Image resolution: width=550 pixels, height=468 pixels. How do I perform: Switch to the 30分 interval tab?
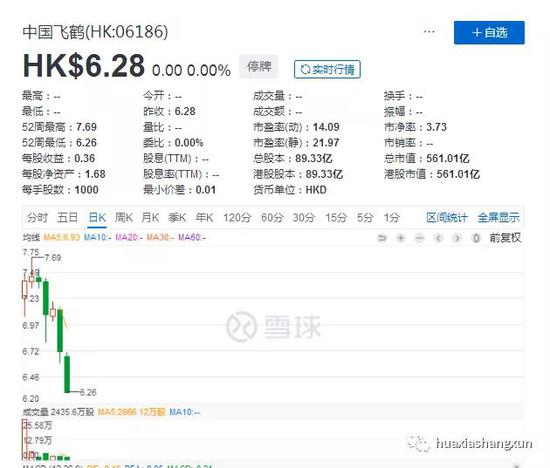[x=303, y=218]
